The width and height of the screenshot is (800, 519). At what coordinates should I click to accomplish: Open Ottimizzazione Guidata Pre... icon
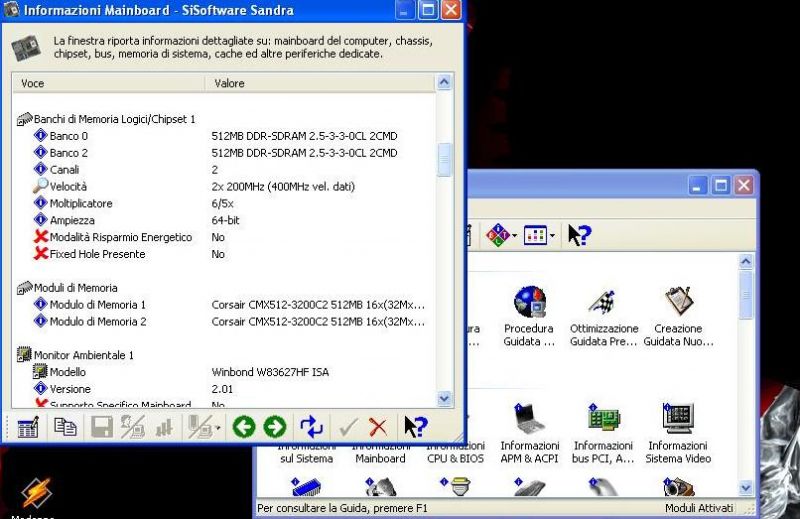coord(604,316)
